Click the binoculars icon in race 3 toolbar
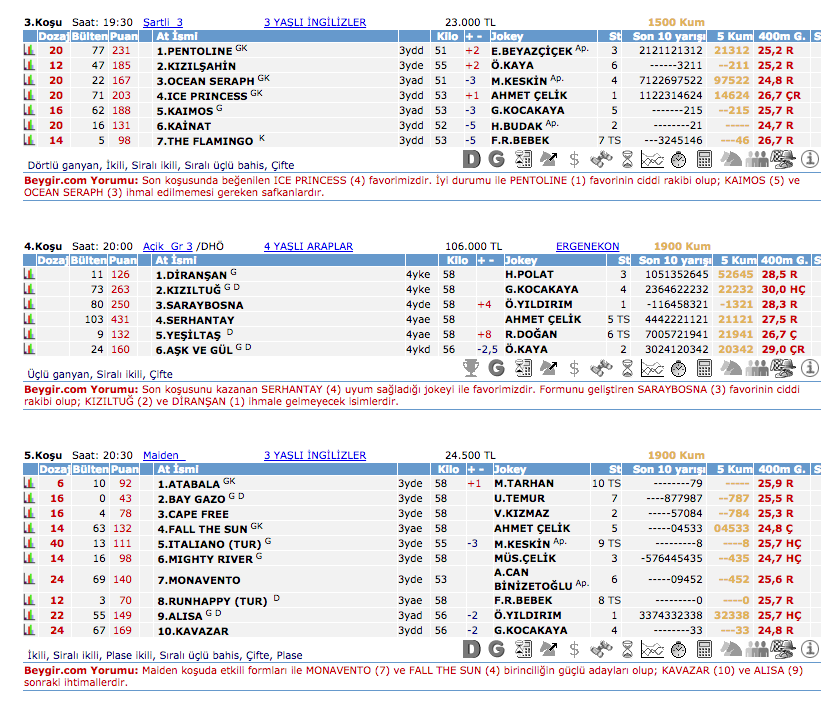Image resolution: width=837 pixels, height=703 pixels. click(600, 158)
